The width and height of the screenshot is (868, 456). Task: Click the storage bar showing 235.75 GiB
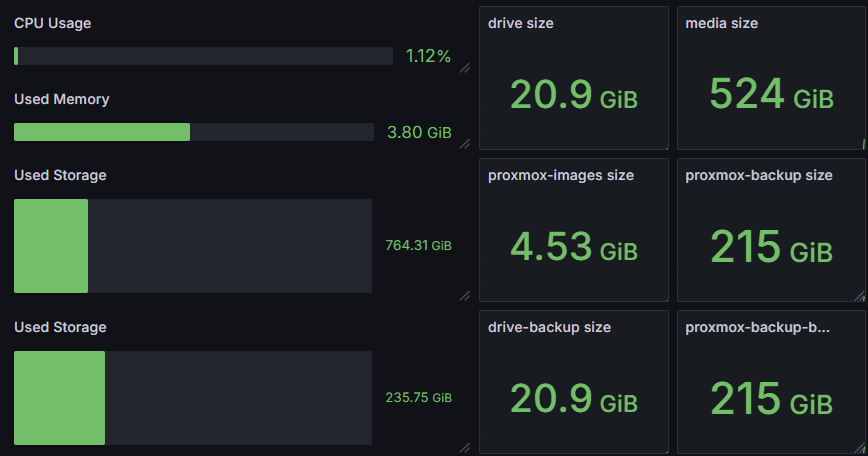pyautogui.click(x=193, y=398)
